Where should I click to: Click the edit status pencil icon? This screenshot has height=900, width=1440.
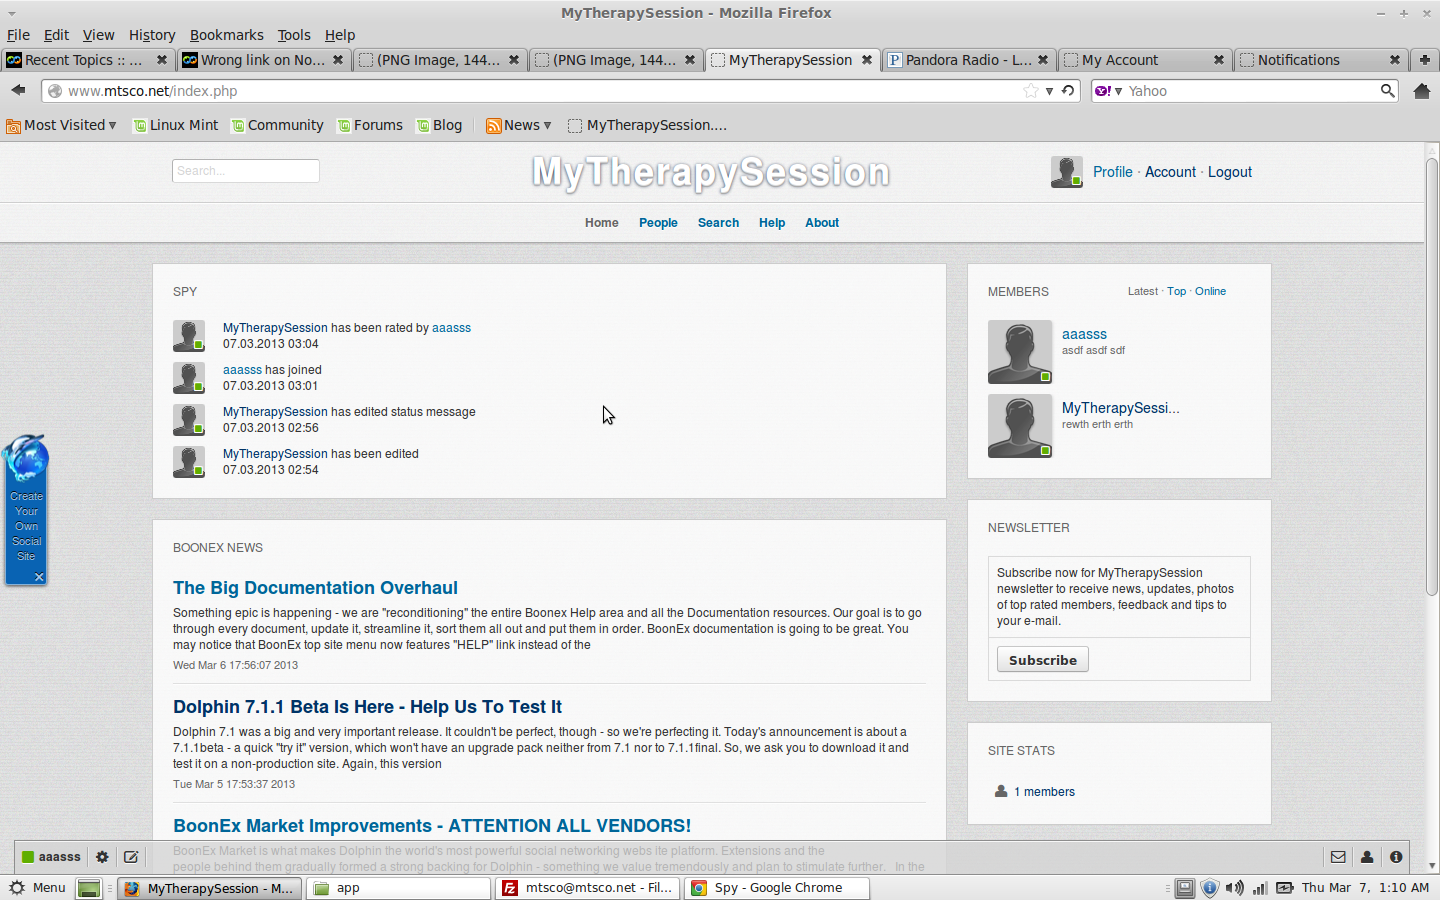coord(131,857)
